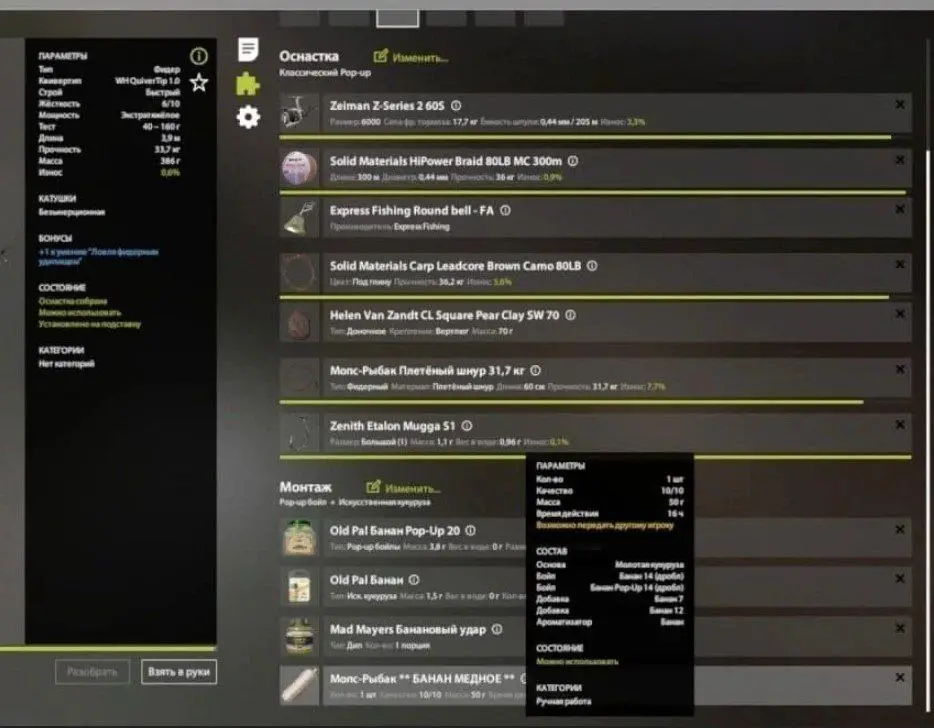Select the Mad Mayers dip jar thumbnail

299,636
